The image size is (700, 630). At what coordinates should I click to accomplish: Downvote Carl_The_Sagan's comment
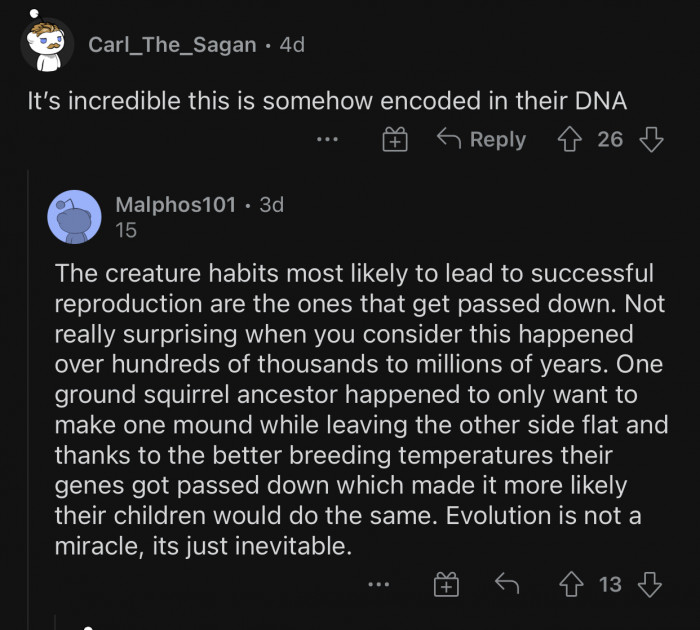pyautogui.click(x=651, y=139)
